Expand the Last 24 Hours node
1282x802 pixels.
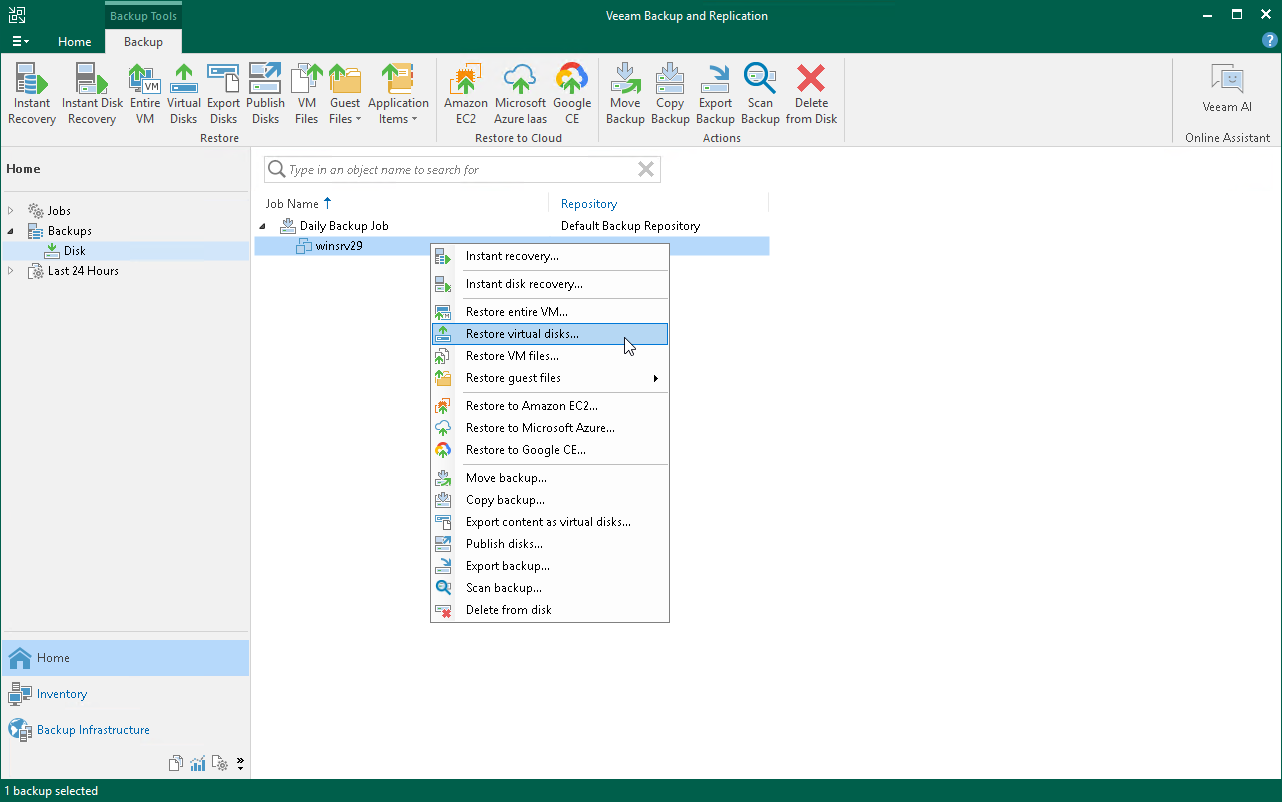12,271
